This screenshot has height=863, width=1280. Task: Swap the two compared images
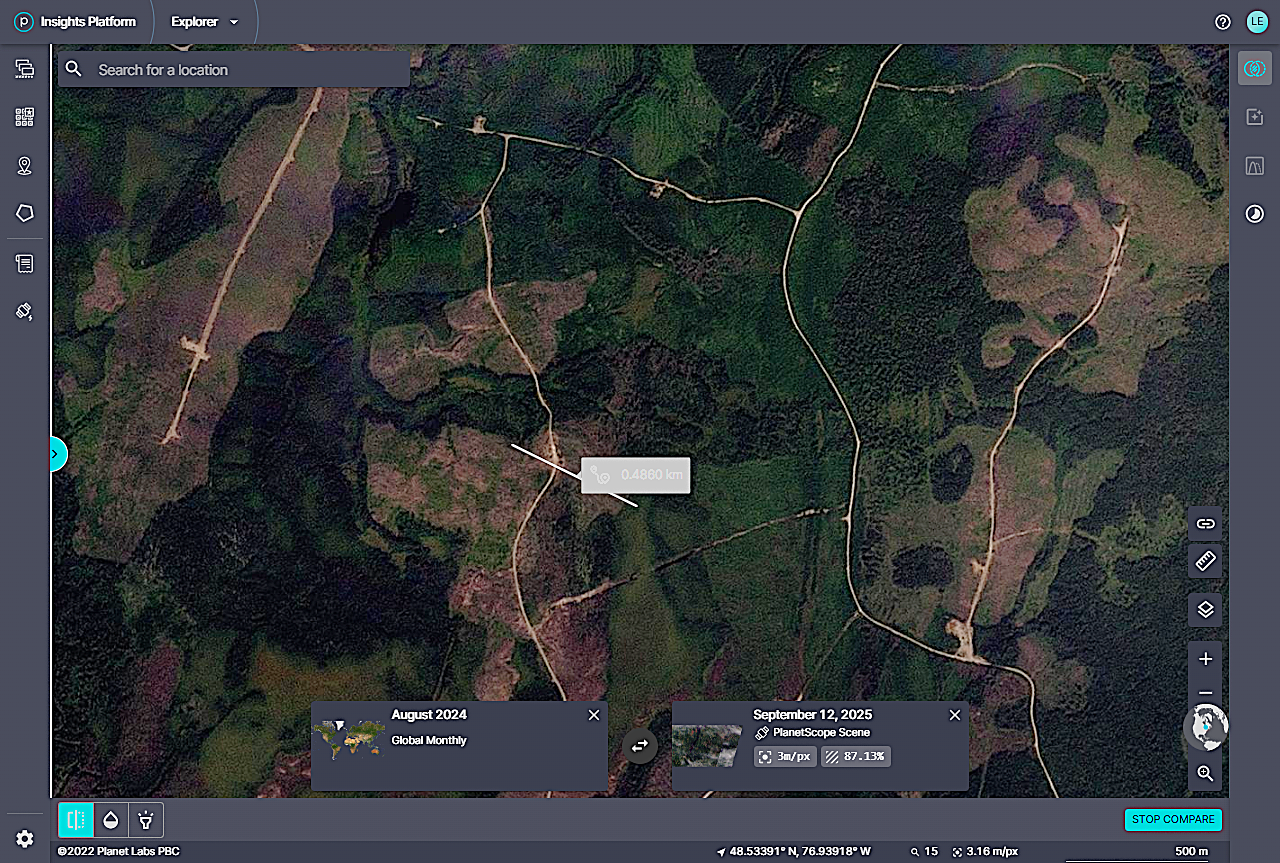(x=640, y=746)
